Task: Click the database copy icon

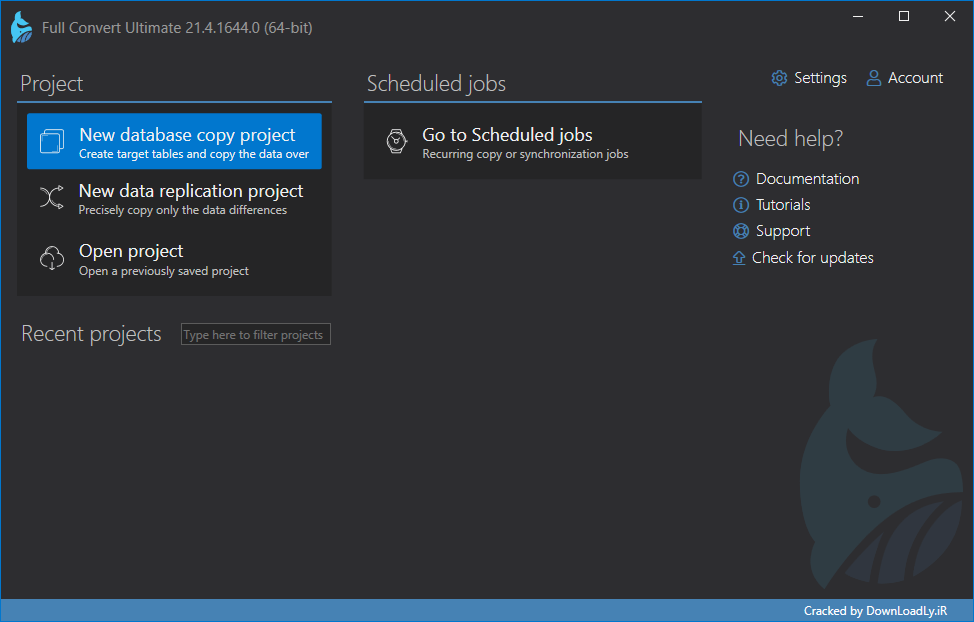Action: pos(52,141)
